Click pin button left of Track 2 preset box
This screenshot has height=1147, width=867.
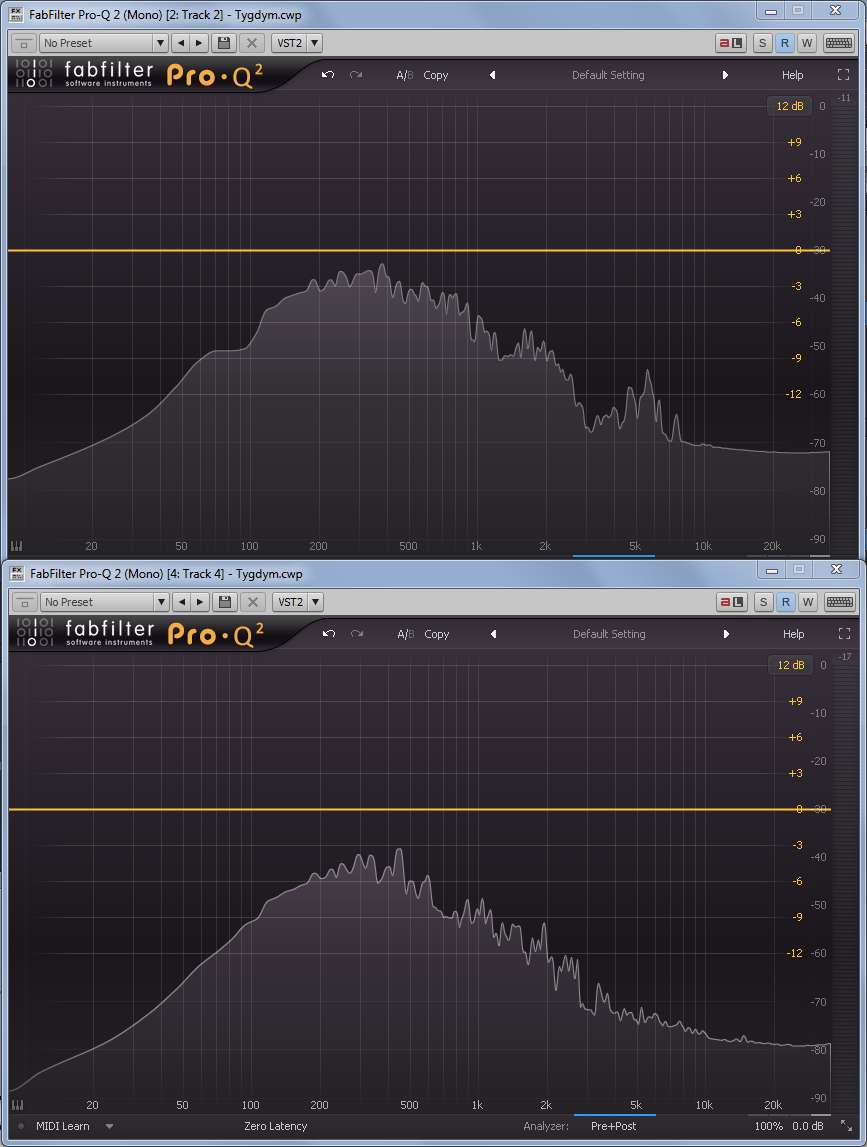pyautogui.click(x=23, y=43)
